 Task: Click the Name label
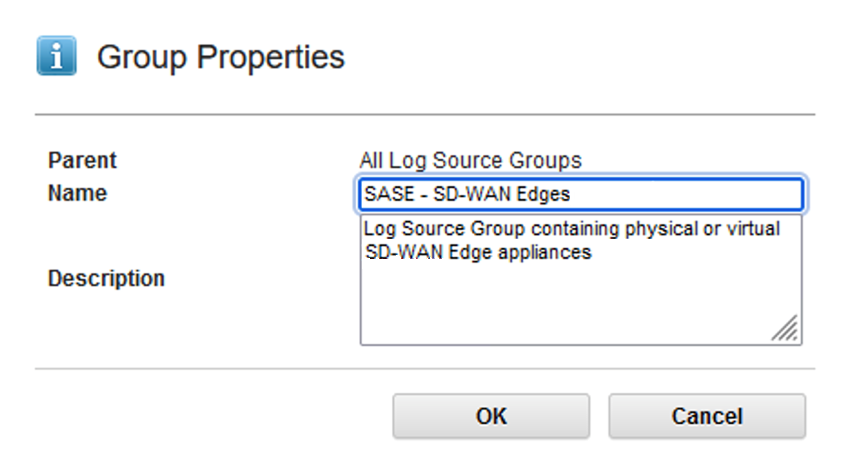77,193
